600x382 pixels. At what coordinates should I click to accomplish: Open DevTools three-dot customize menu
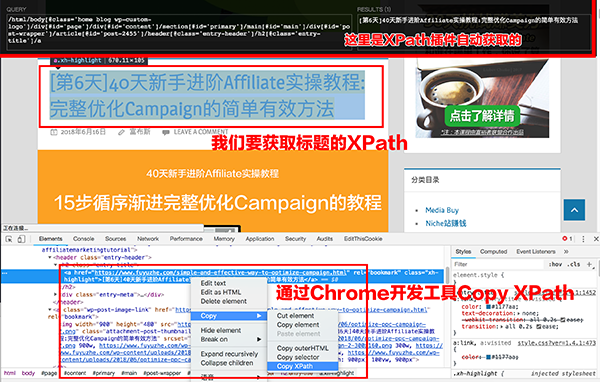point(583,239)
